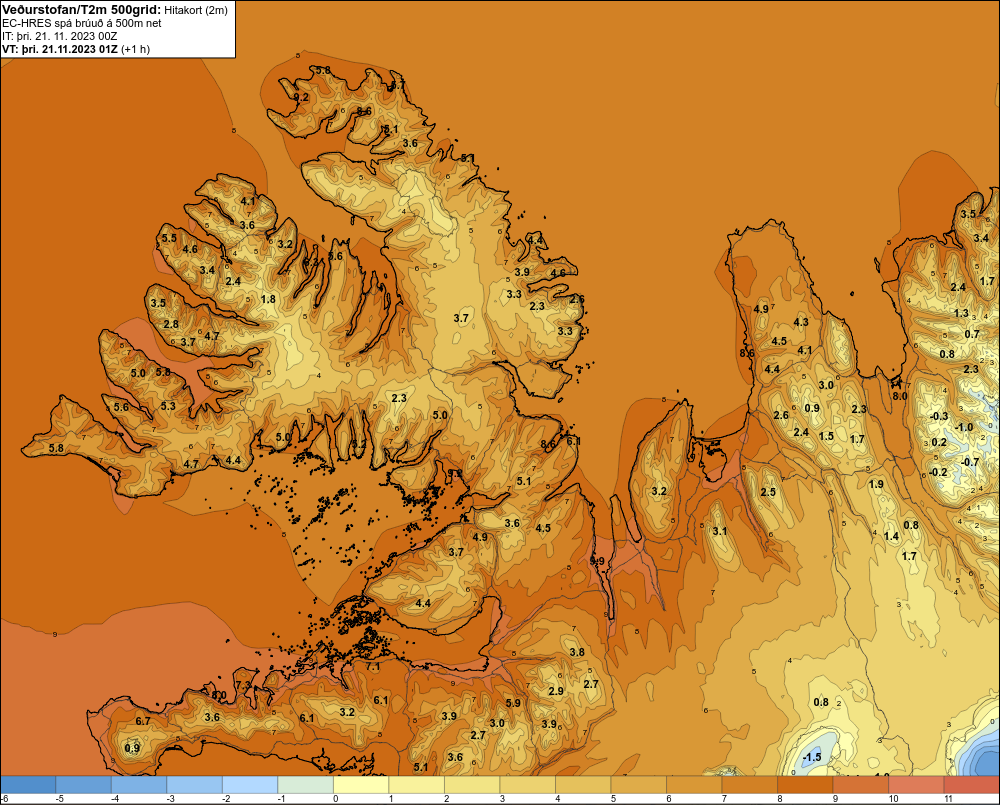Image resolution: width=1000 pixels, height=805 pixels.
Task: Select the legend swatch between 0 and 1
Action: click(361, 784)
